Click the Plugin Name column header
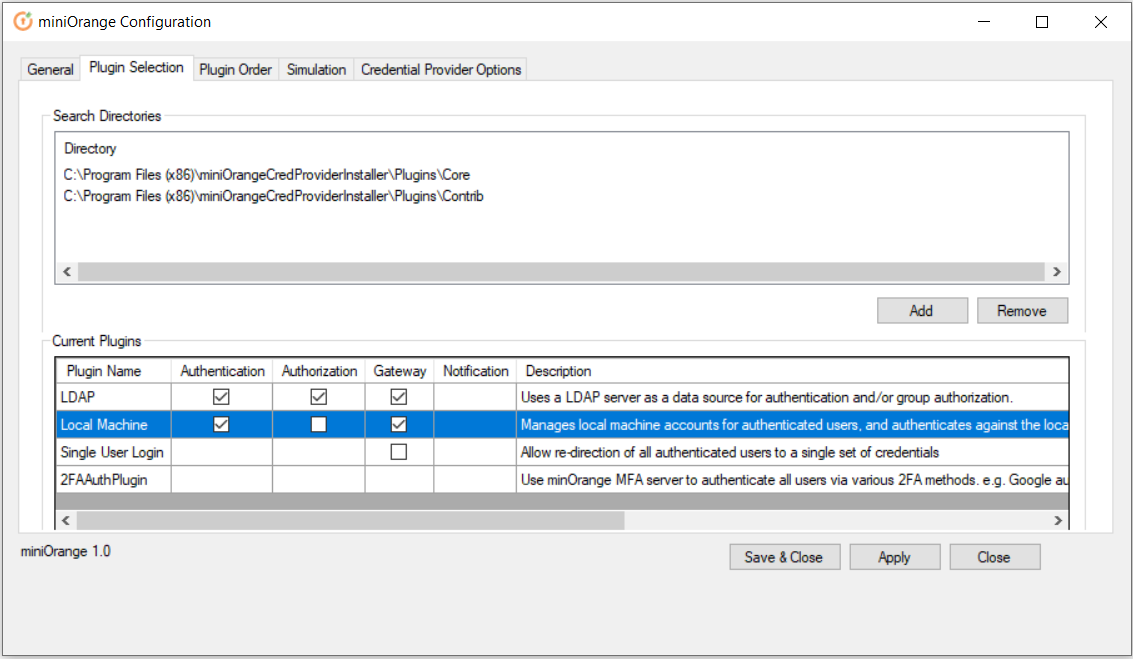The image size is (1133, 659). [x=113, y=371]
